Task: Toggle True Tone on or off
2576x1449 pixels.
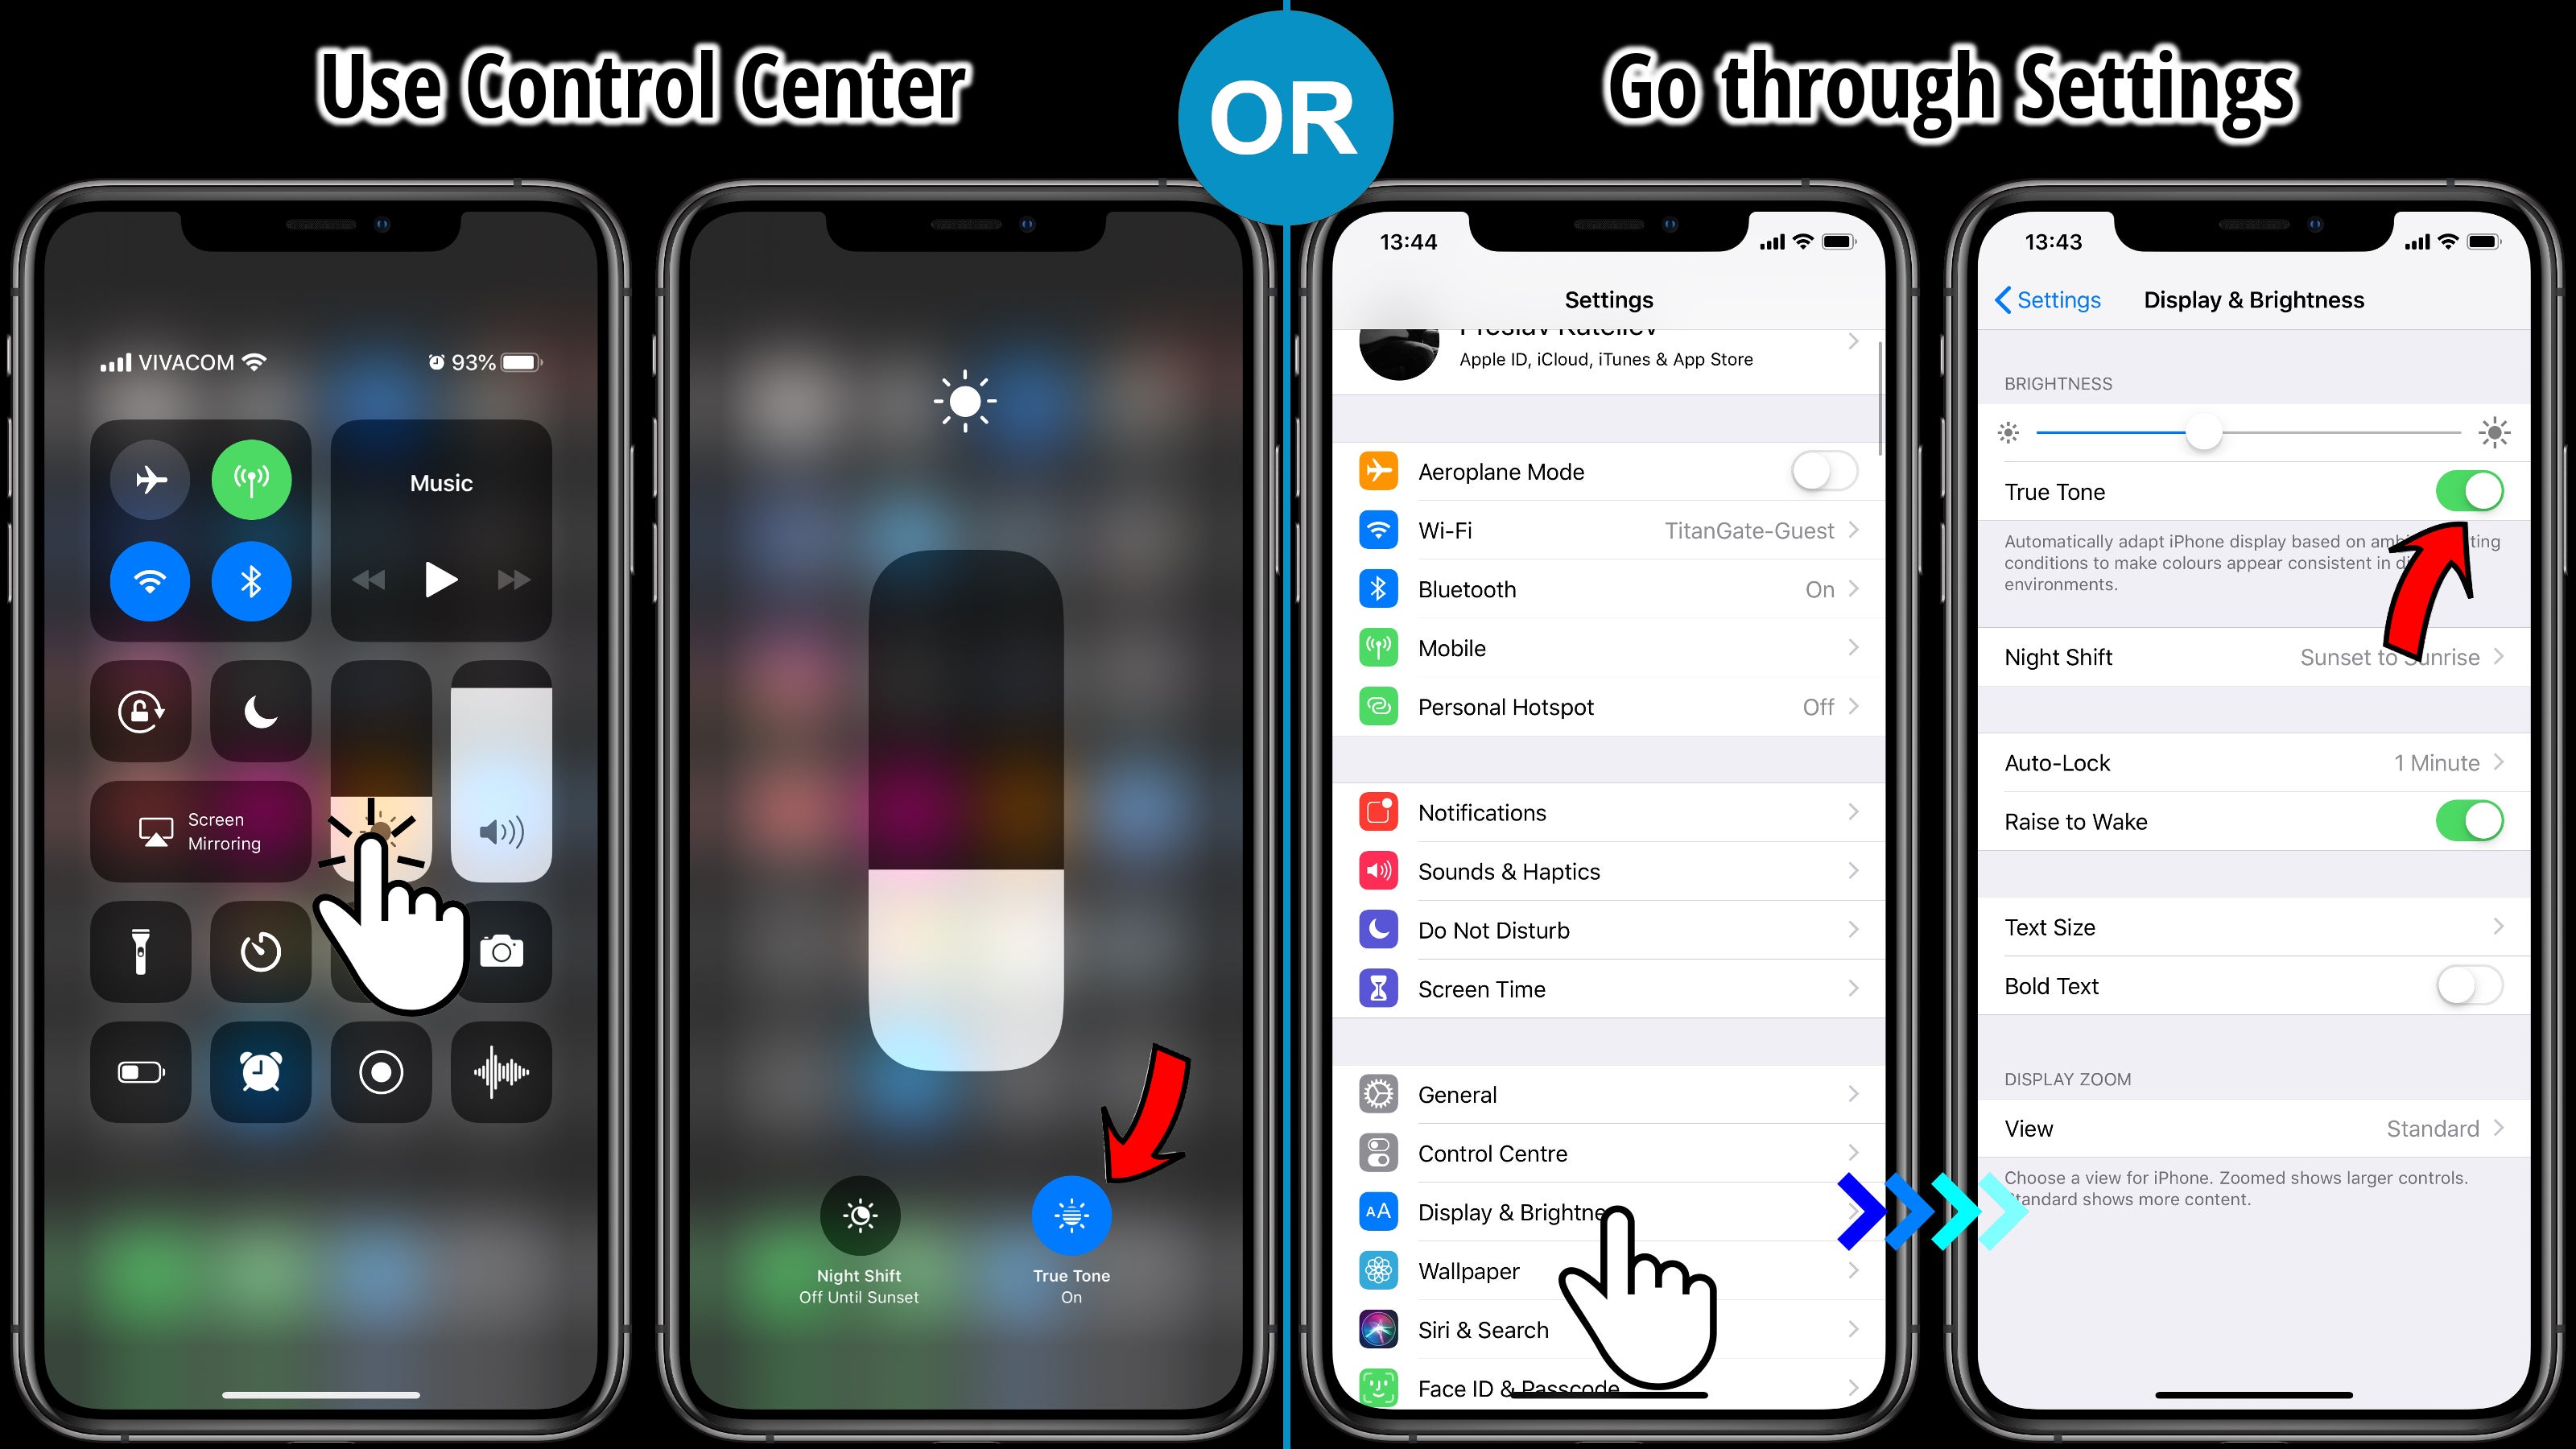Action: tap(2468, 492)
